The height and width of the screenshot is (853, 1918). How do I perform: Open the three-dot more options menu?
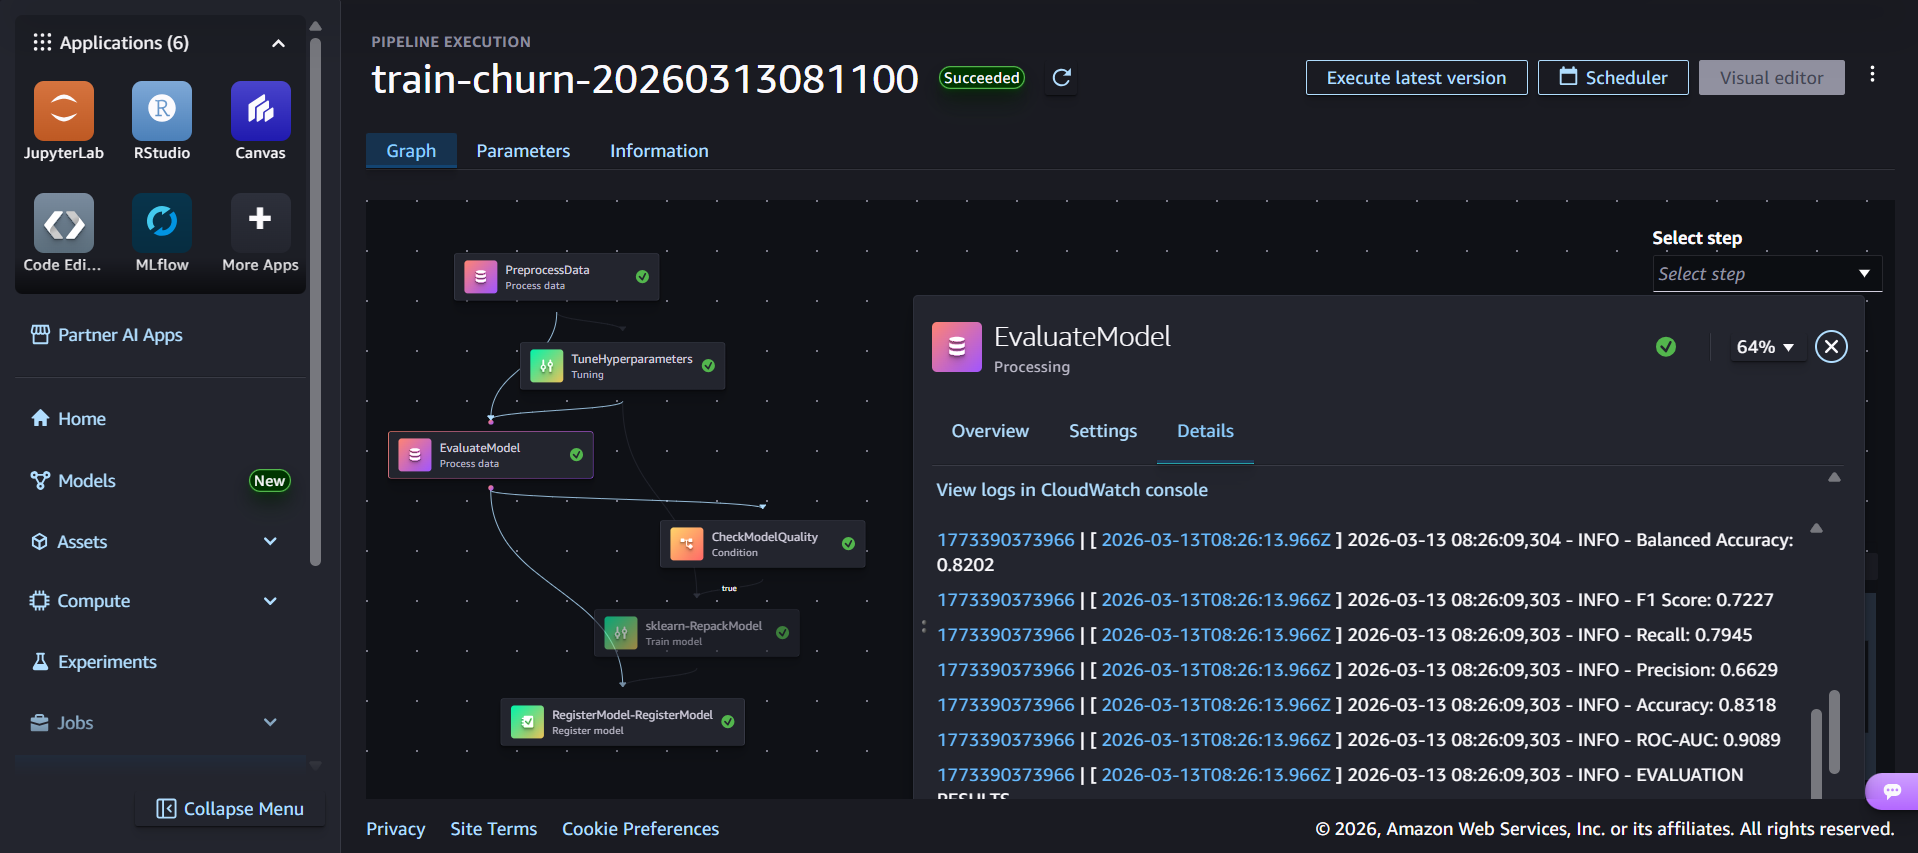pos(1872,75)
